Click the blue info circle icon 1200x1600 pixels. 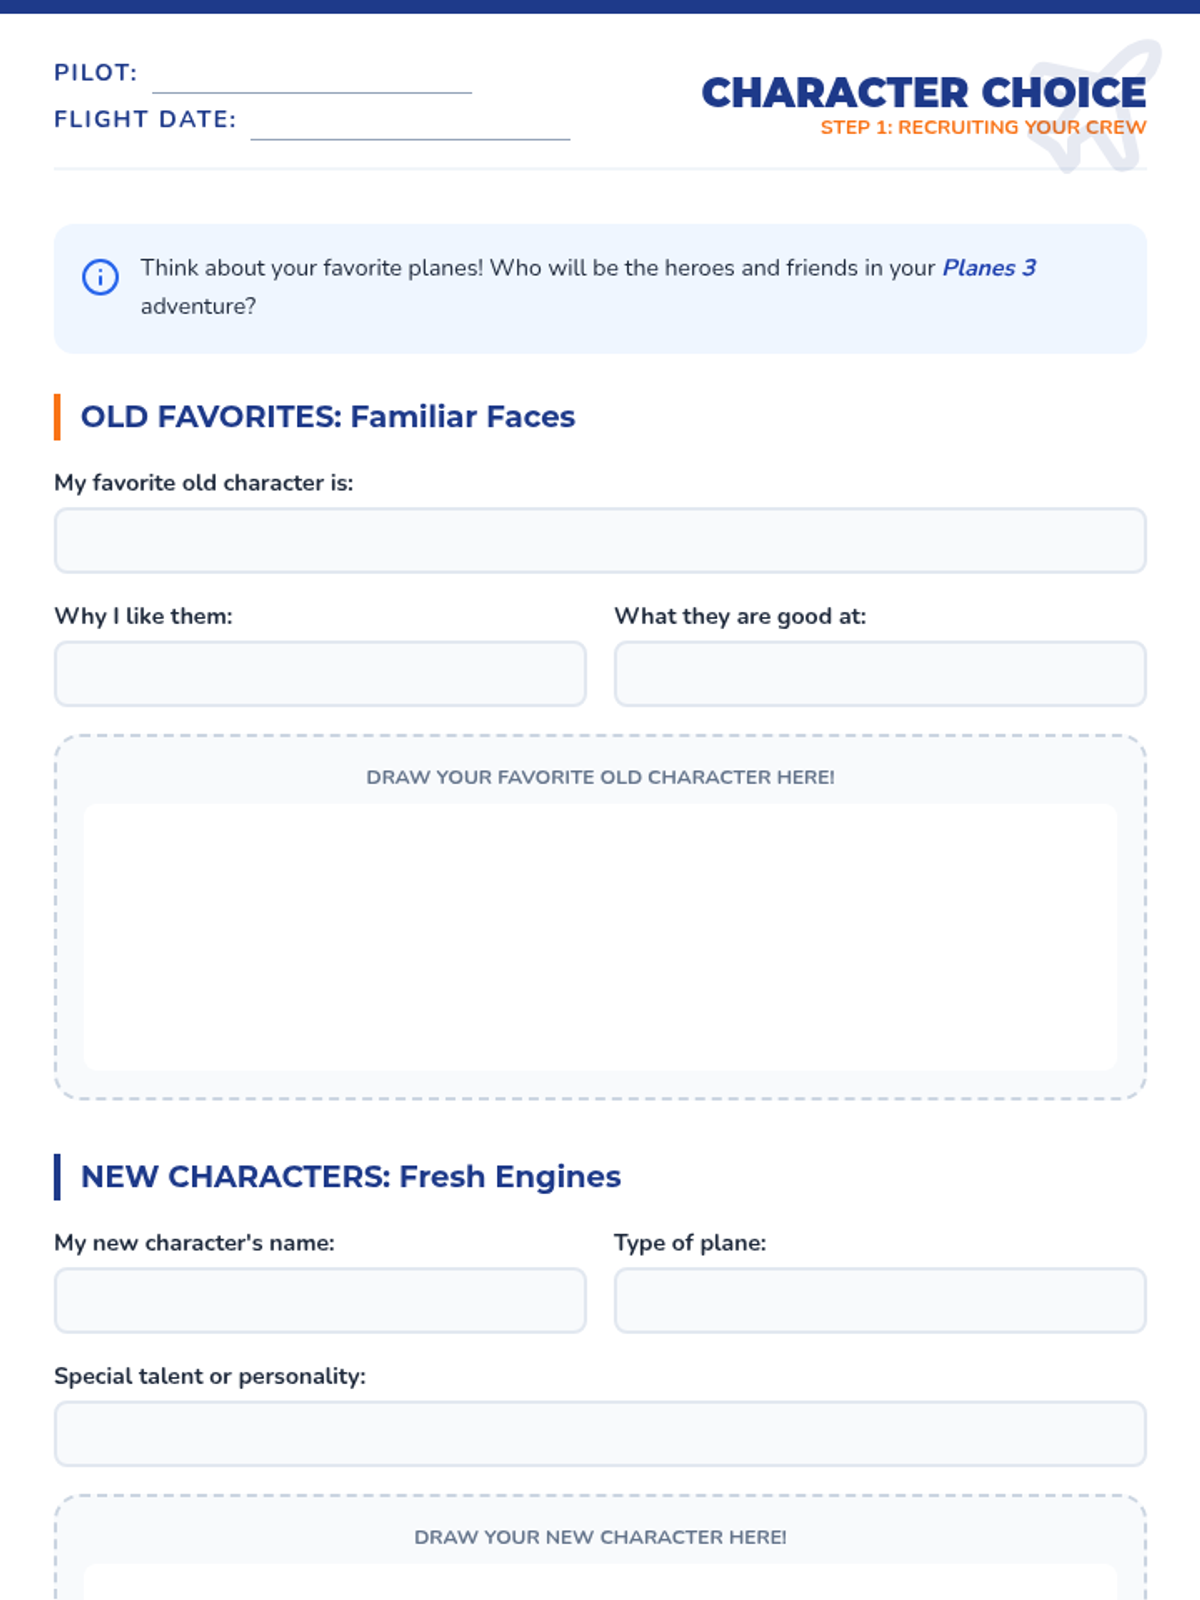click(100, 277)
